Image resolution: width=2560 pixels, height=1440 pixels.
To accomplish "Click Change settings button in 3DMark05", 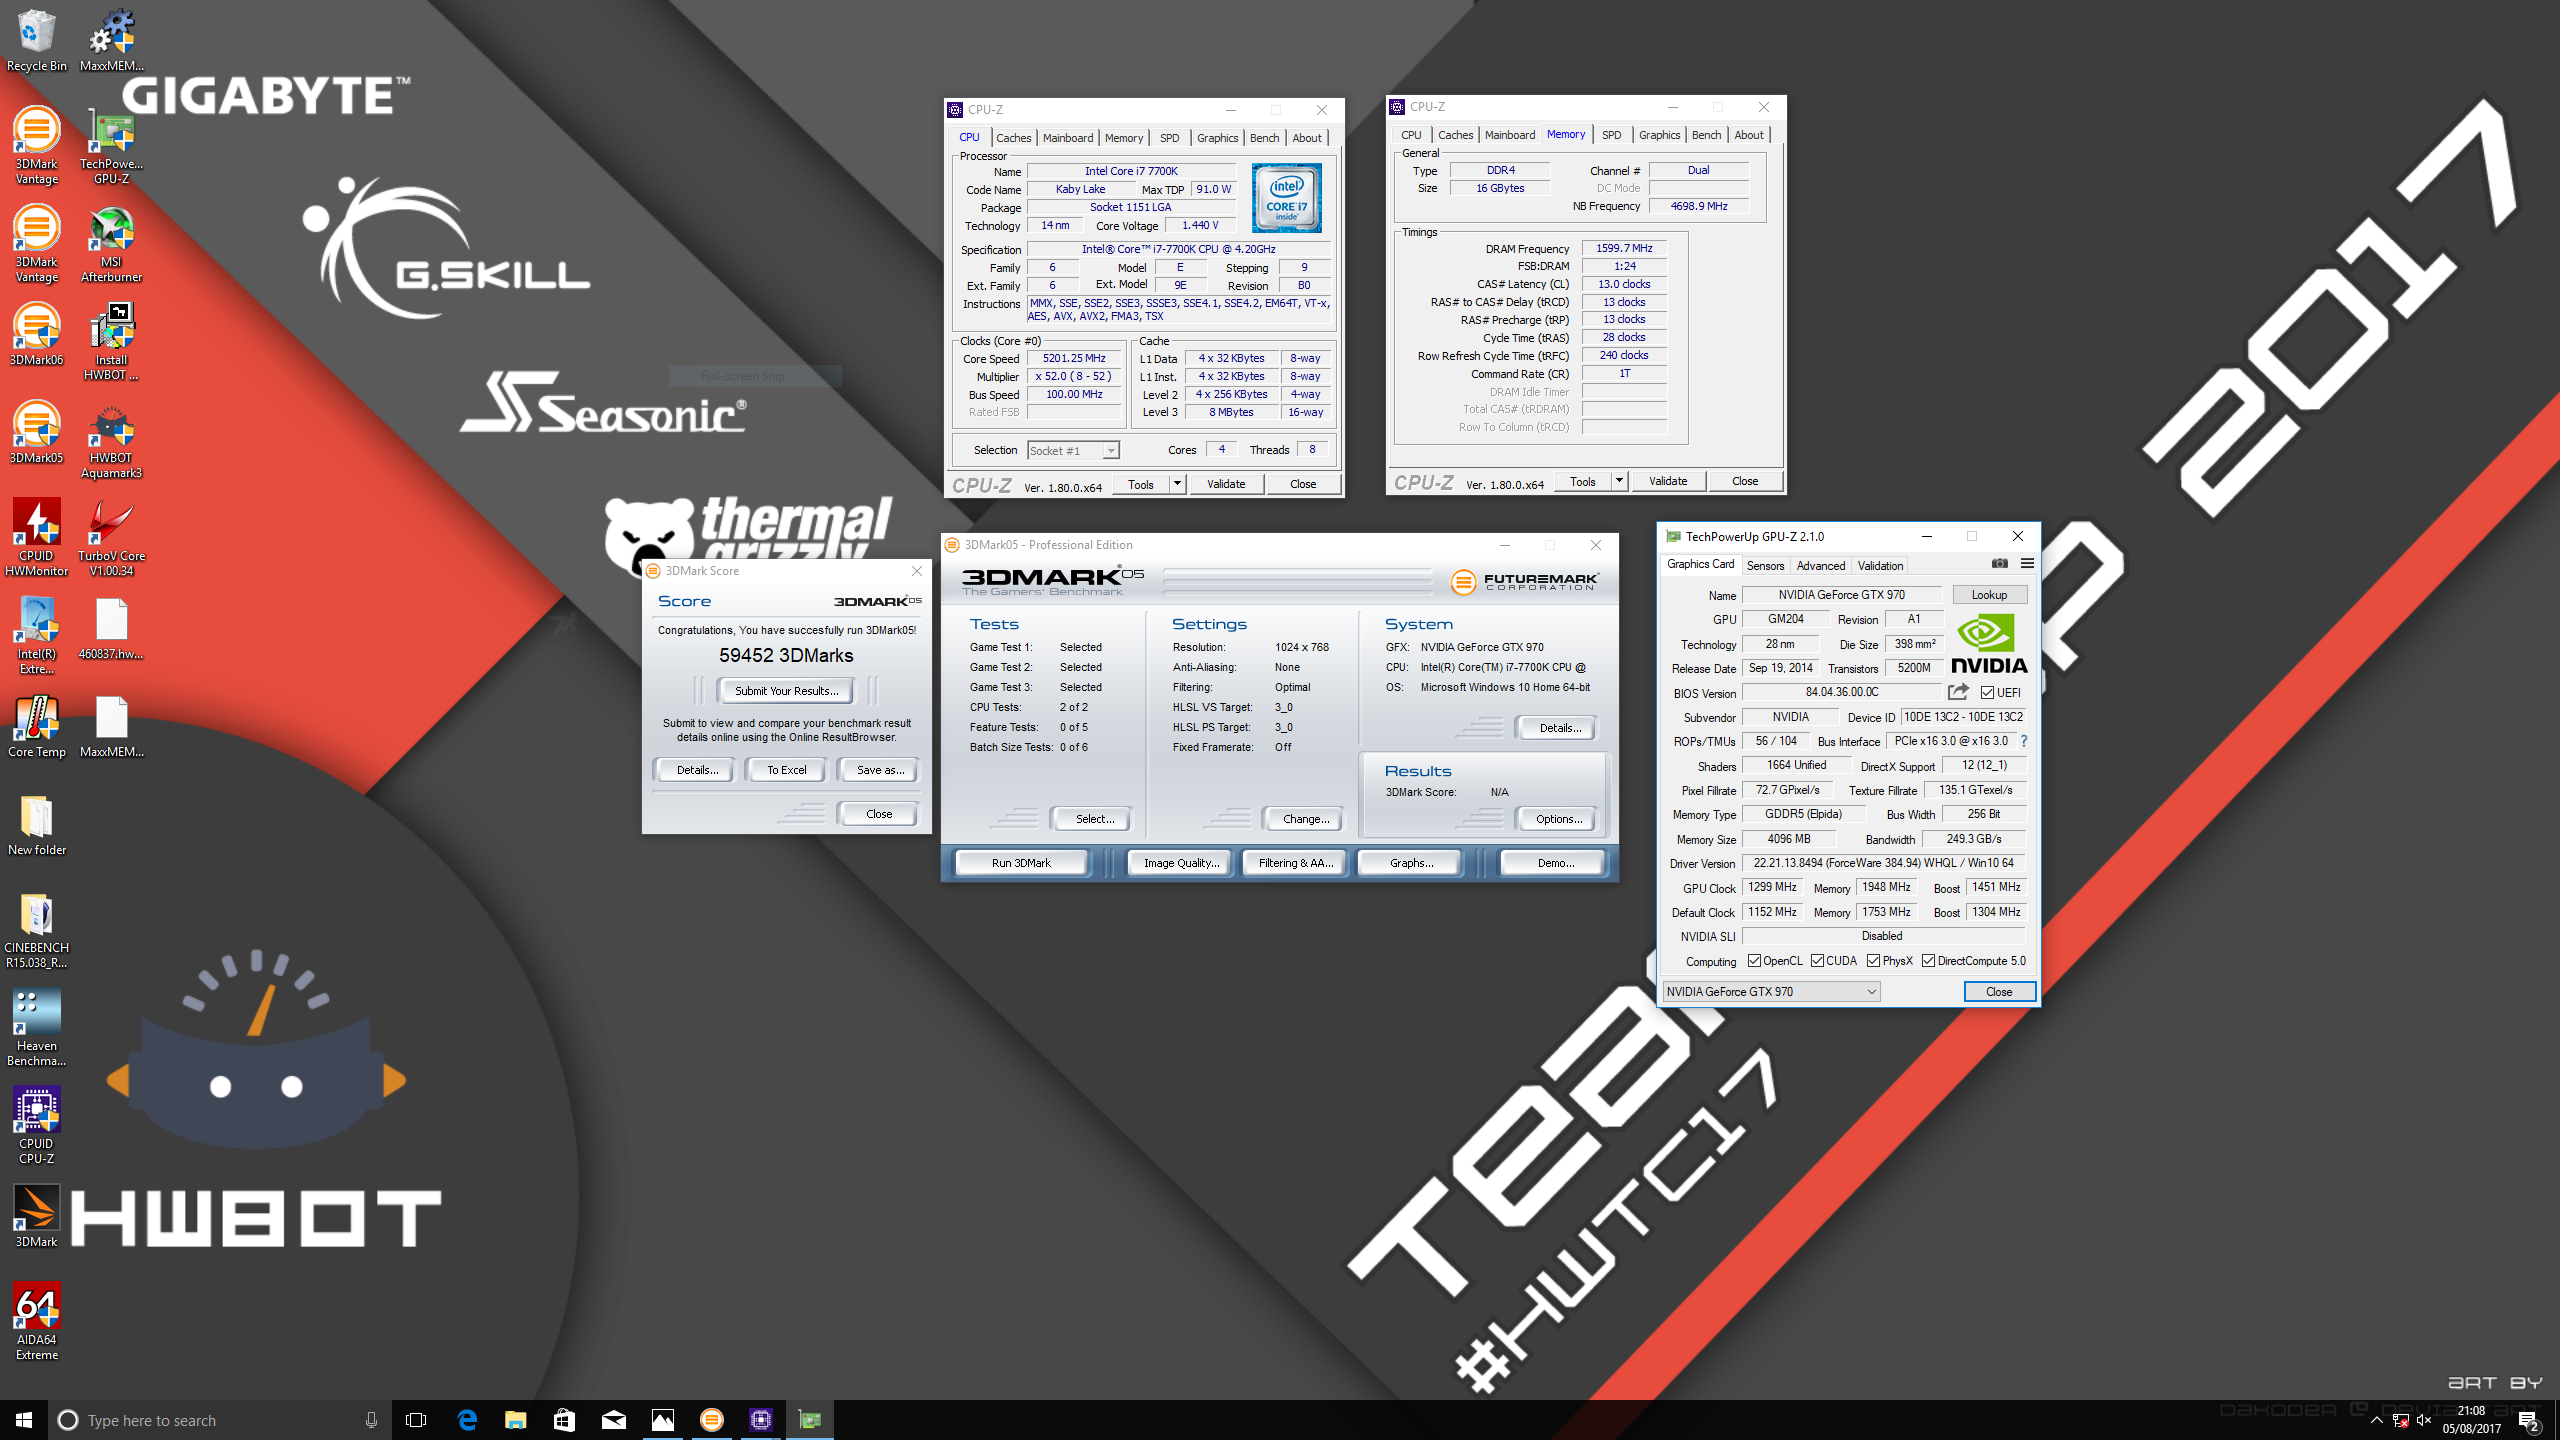I will 1305,819.
